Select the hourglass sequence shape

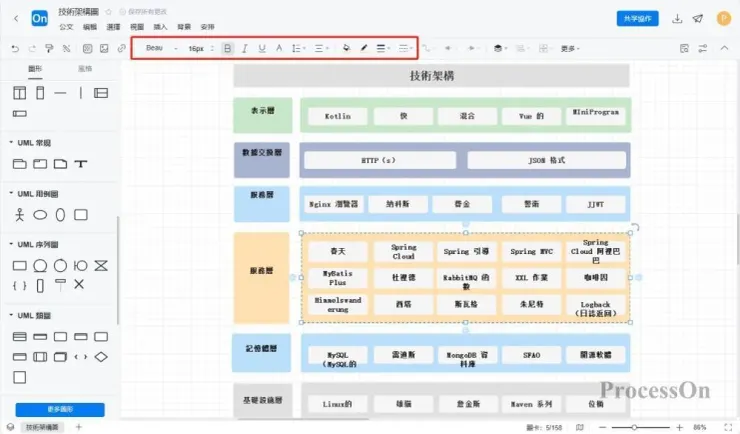click(x=101, y=266)
